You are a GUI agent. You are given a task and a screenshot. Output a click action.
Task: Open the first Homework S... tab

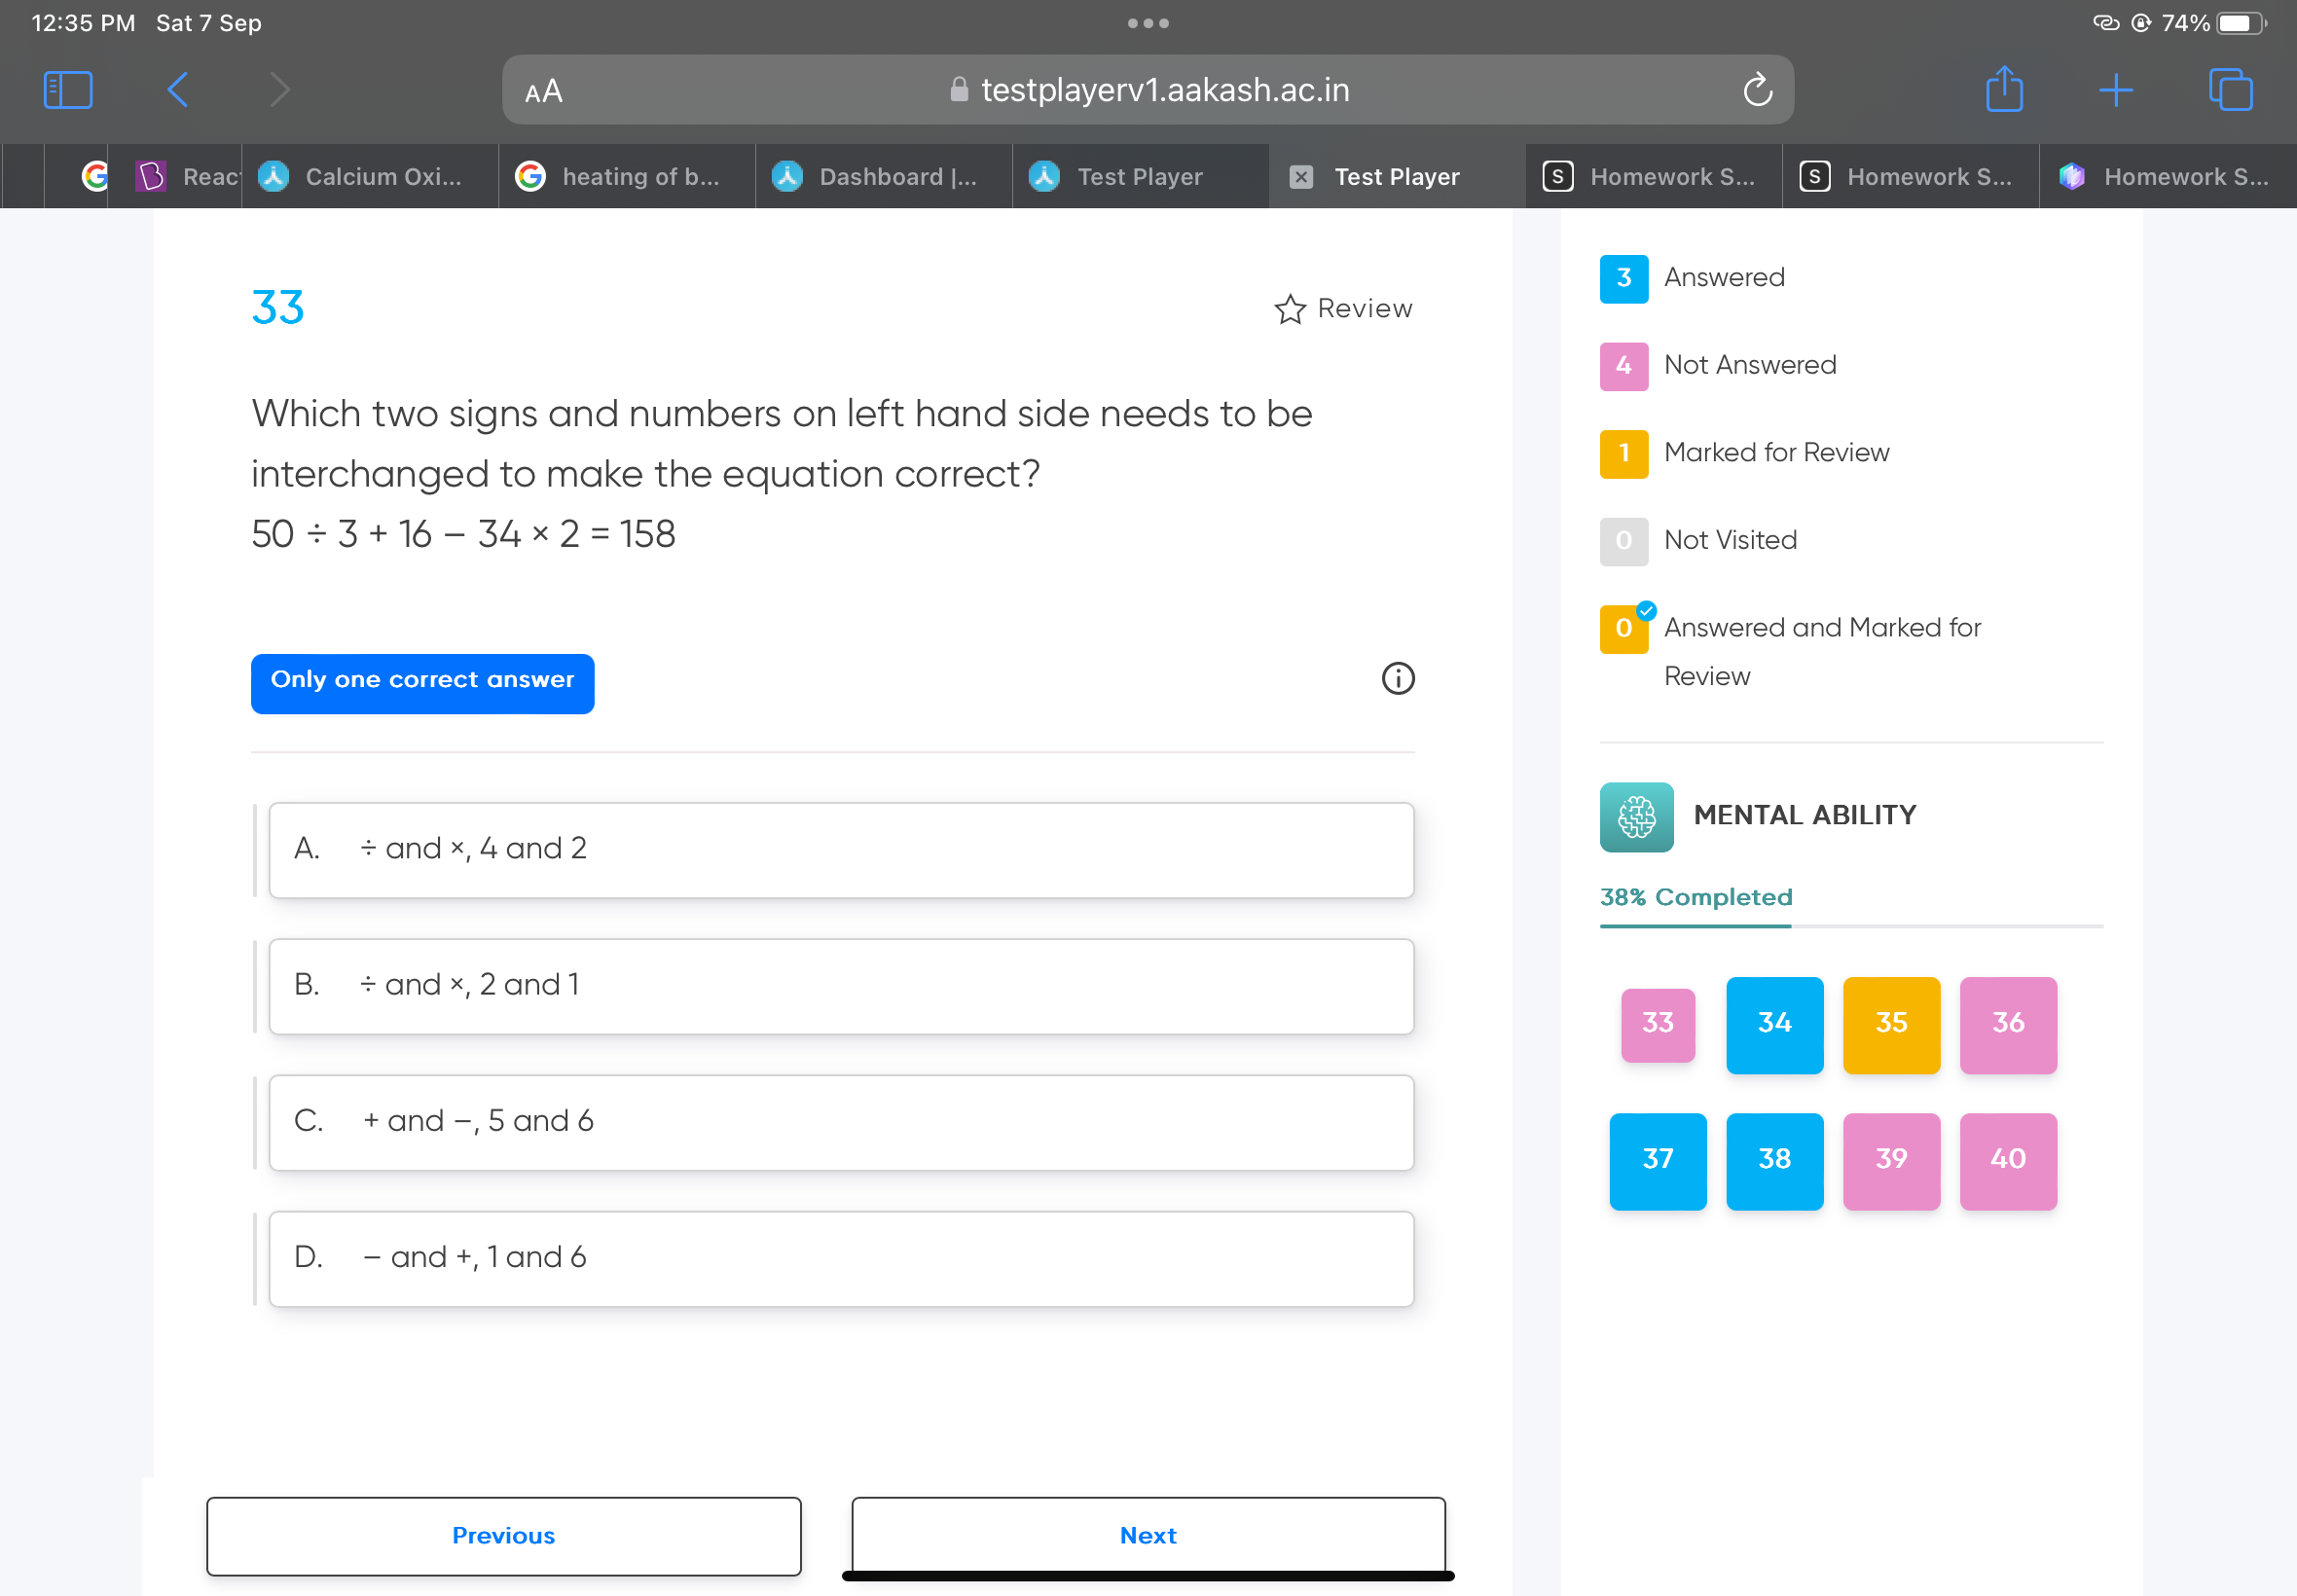[x=1654, y=176]
